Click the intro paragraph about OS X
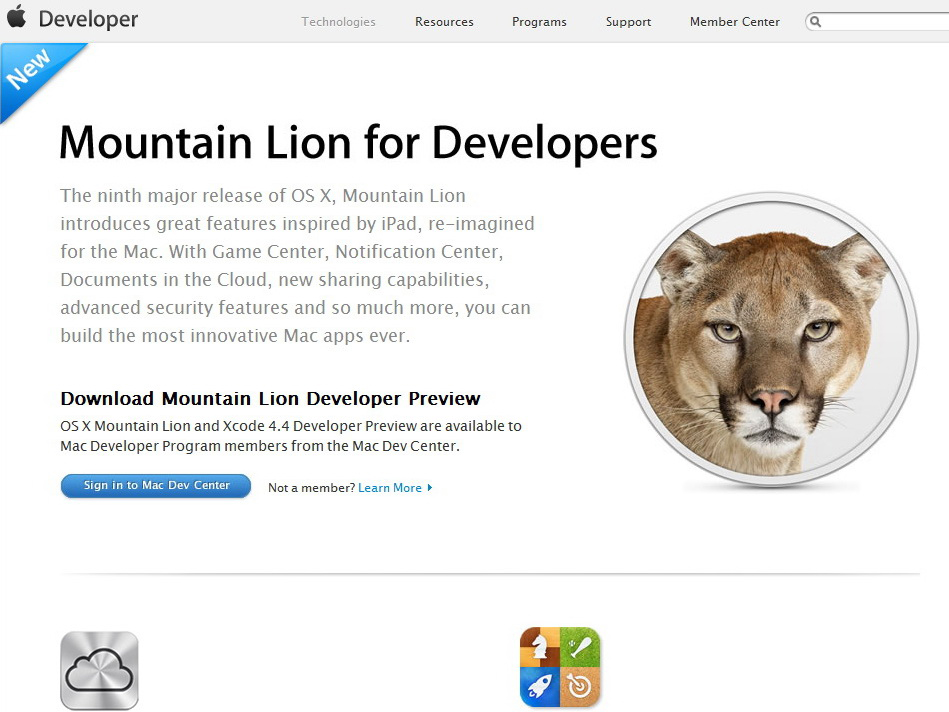The height and width of the screenshot is (712, 949). [297, 265]
